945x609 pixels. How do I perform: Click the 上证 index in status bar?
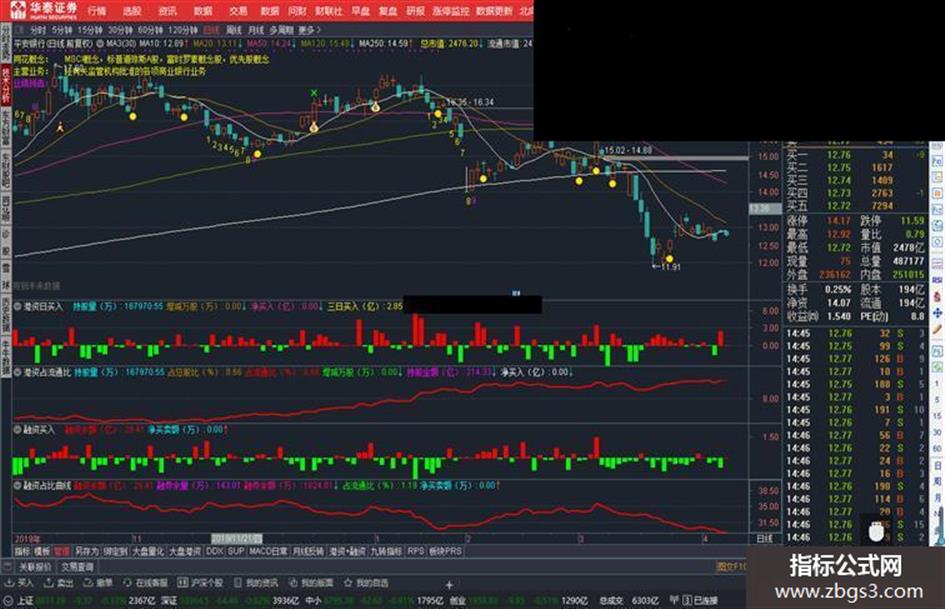coord(25,601)
